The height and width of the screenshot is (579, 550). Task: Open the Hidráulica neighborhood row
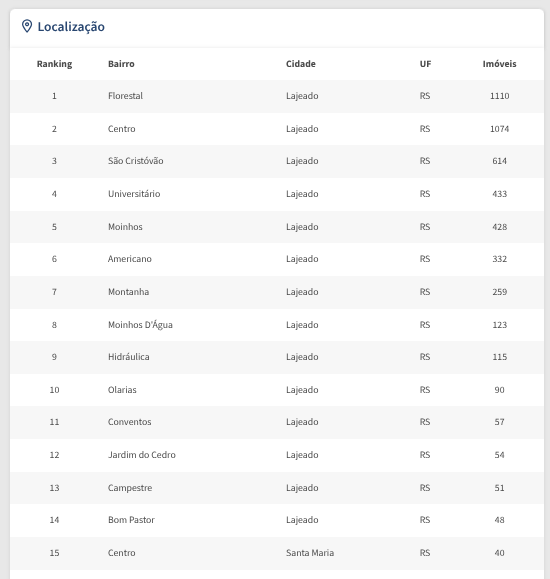pos(277,357)
